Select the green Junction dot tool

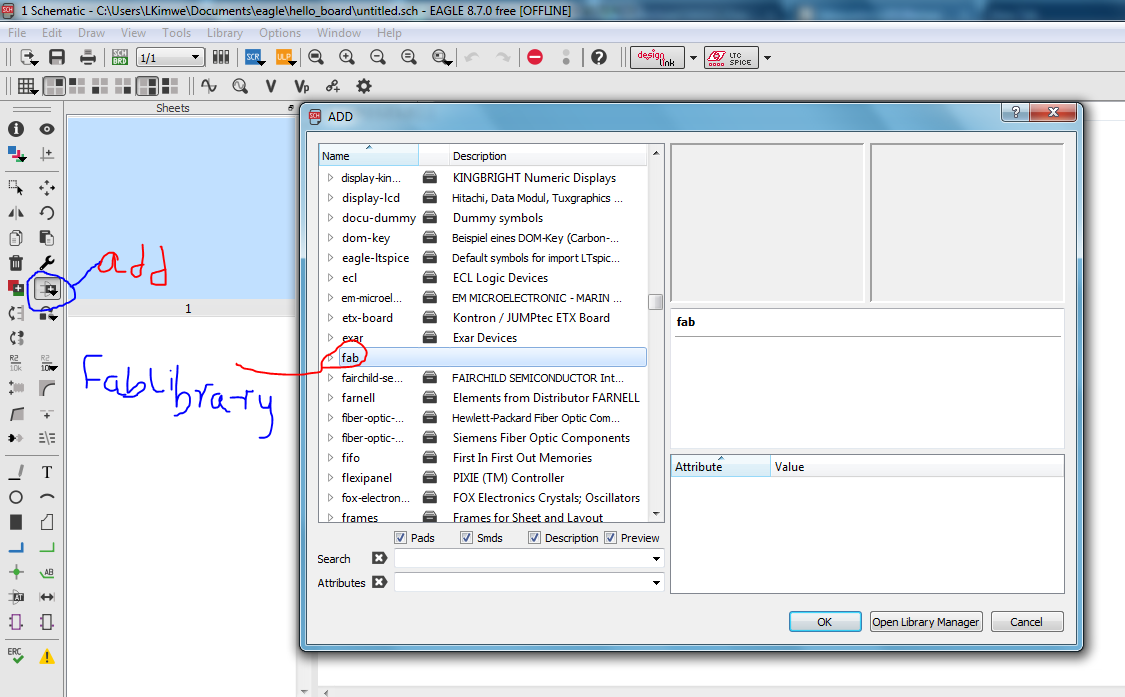16,572
